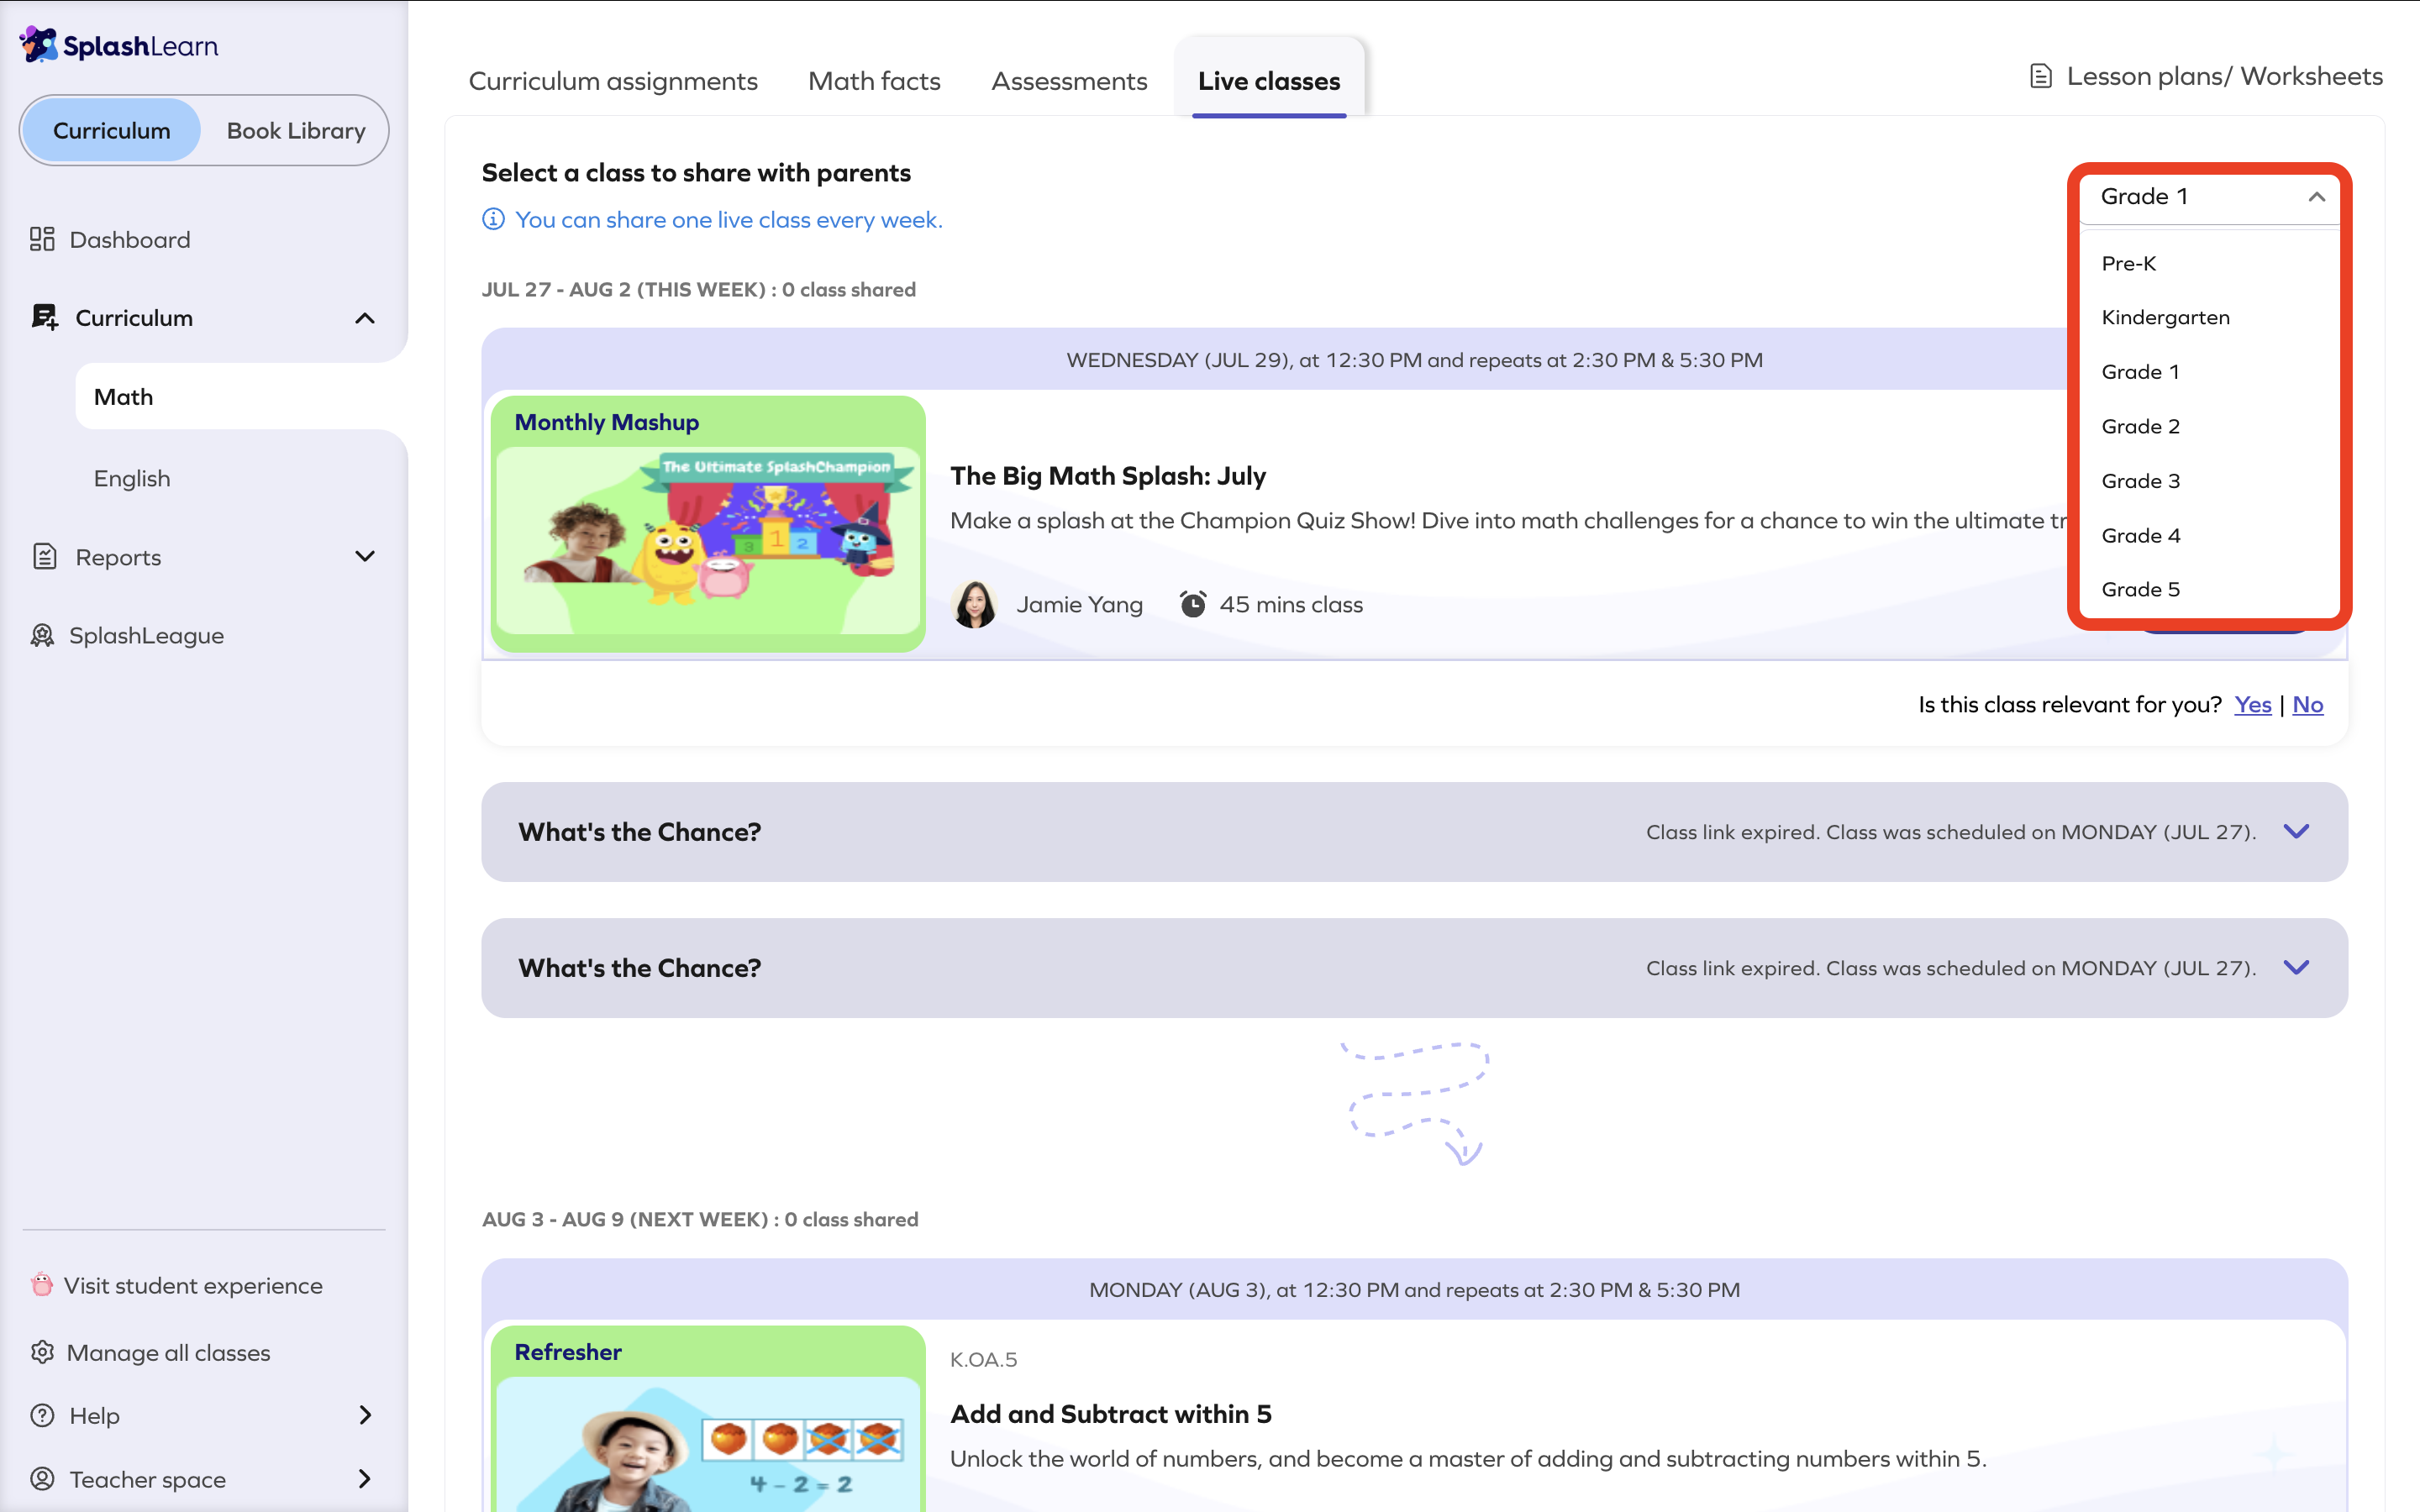Click the Help question mark icon
Screen dimensions: 2420x1512
tap(42, 1415)
